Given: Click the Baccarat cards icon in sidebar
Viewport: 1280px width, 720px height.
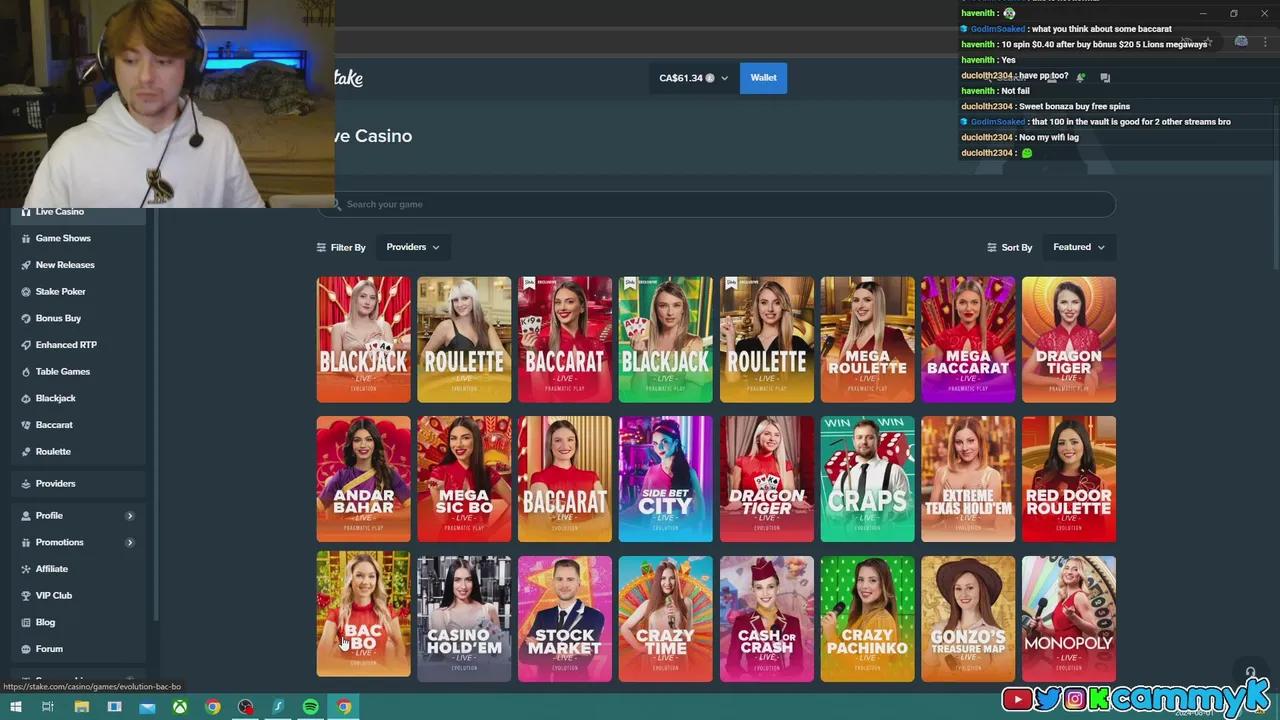Looking at the screenshot, I should 26,425.
